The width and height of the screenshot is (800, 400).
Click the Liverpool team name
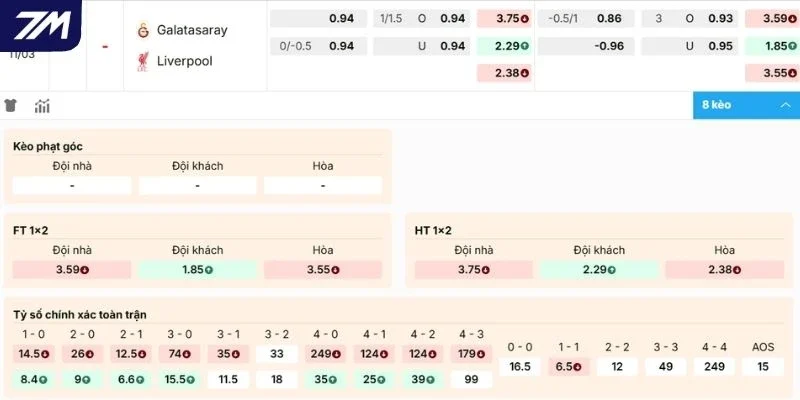(185, 61)
